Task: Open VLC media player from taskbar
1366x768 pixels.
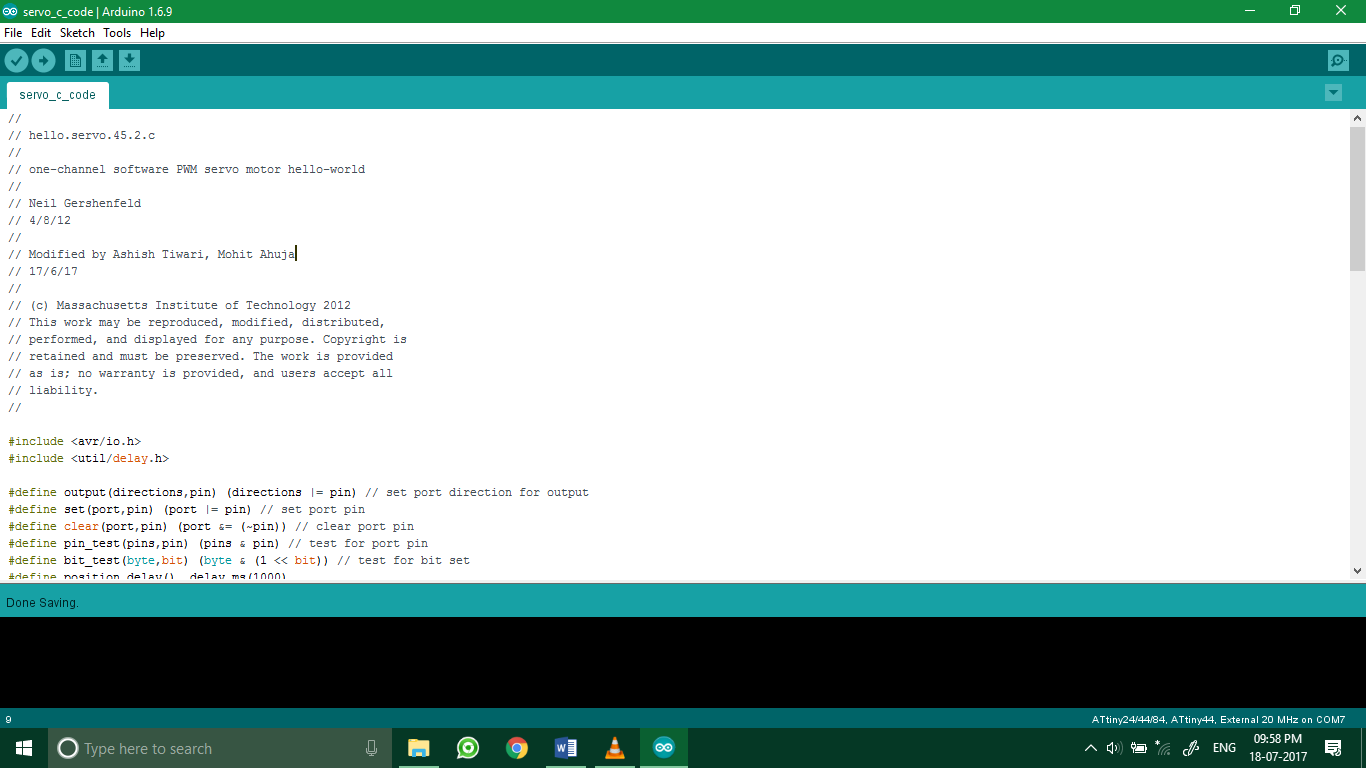Action: pos(615,748)
